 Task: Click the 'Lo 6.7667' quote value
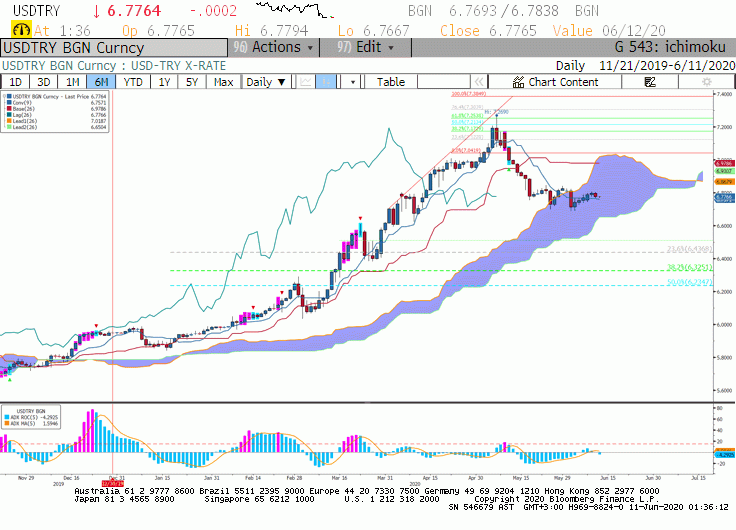374,31
